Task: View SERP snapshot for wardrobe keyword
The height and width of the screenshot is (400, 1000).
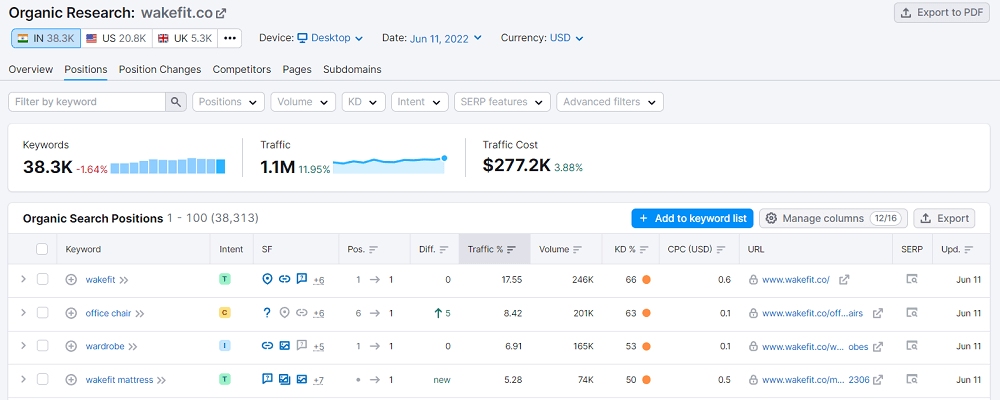Action: [912, 346]
